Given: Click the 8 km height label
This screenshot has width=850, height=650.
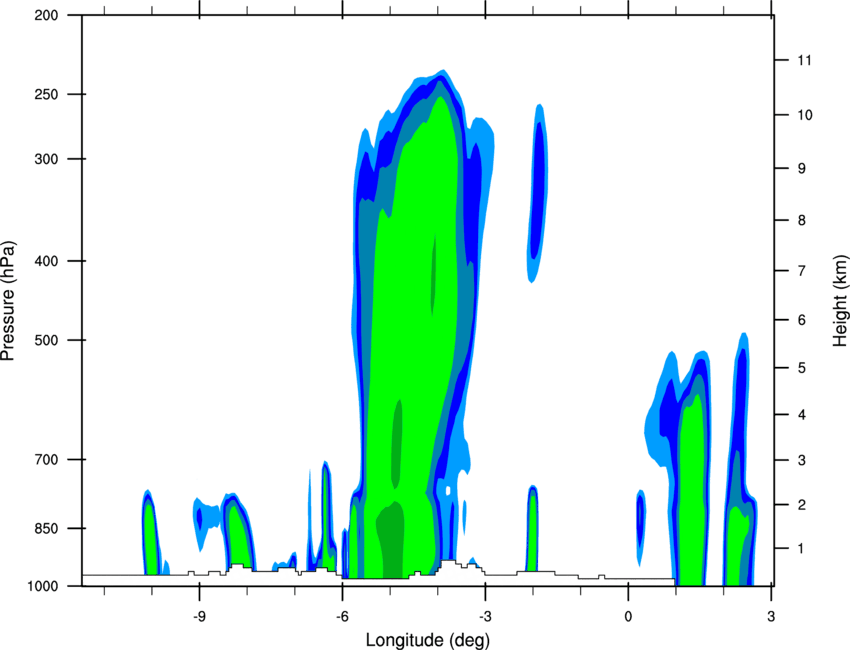Looking at the screenshot, I should 802,220.
